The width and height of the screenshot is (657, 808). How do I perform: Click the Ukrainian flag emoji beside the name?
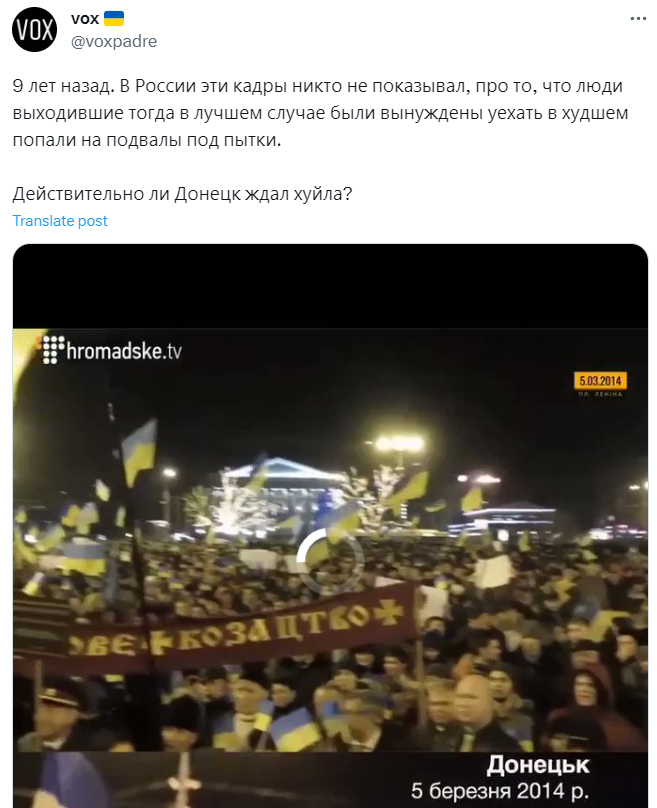114,19
